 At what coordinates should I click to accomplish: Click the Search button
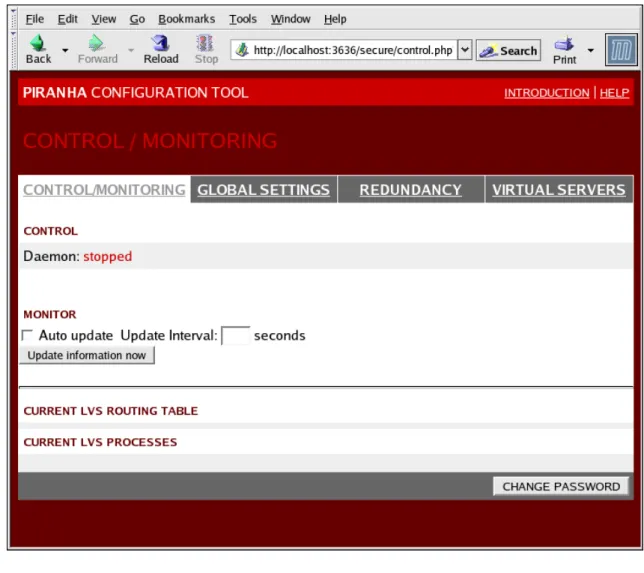coord(508,50)
